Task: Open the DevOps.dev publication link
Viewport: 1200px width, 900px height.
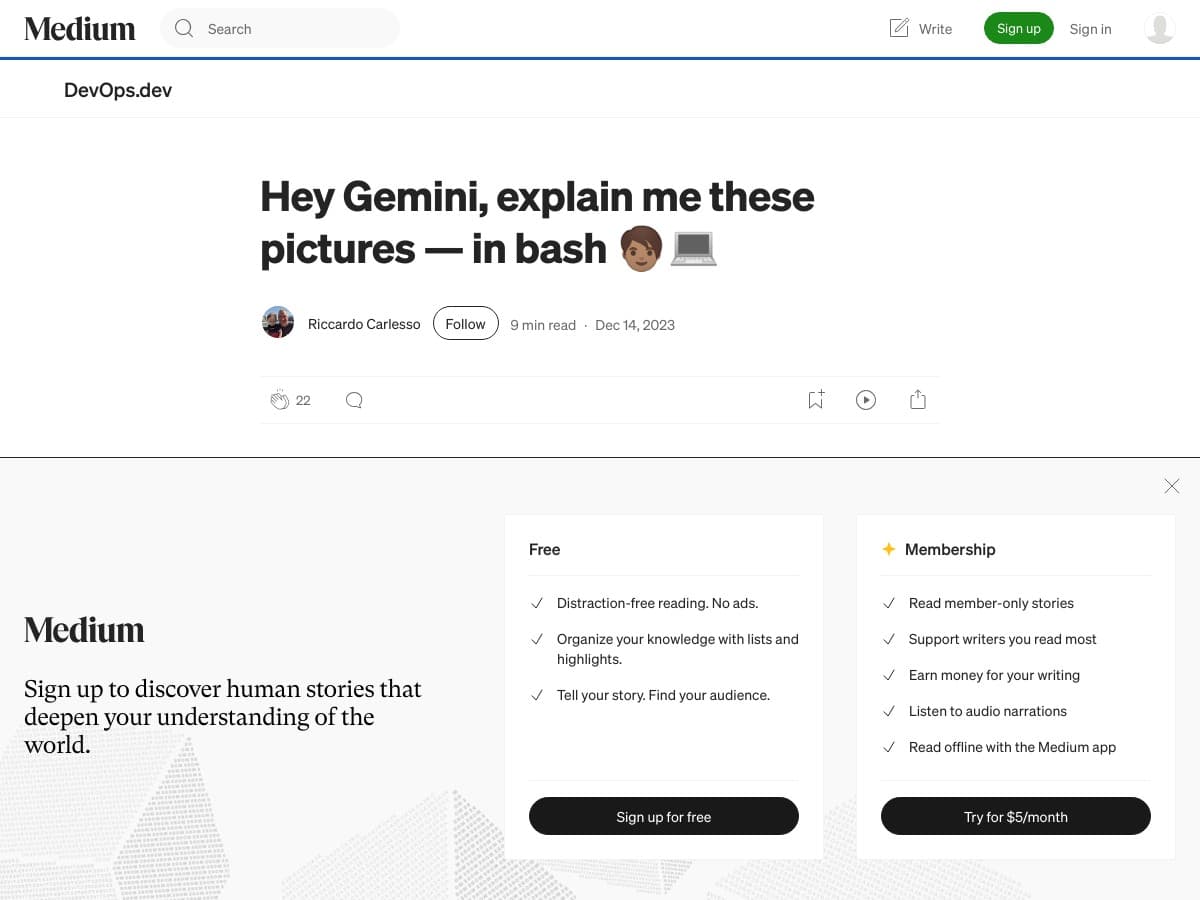Action: tap(118, 90)
